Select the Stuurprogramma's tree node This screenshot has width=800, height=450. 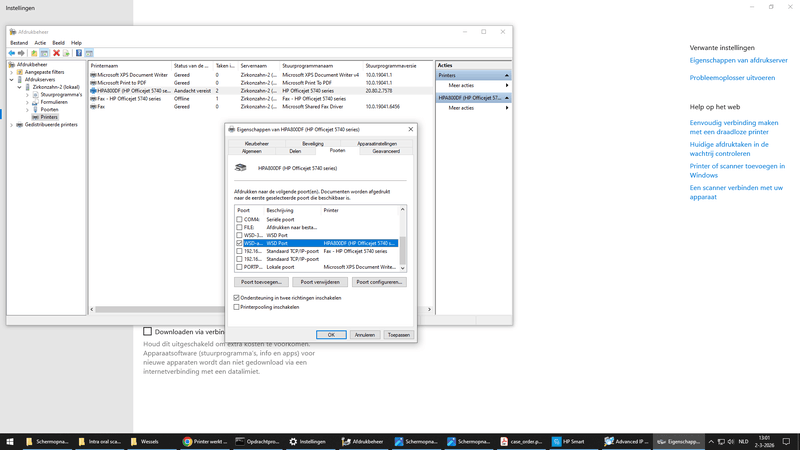[x=61, y=94]
